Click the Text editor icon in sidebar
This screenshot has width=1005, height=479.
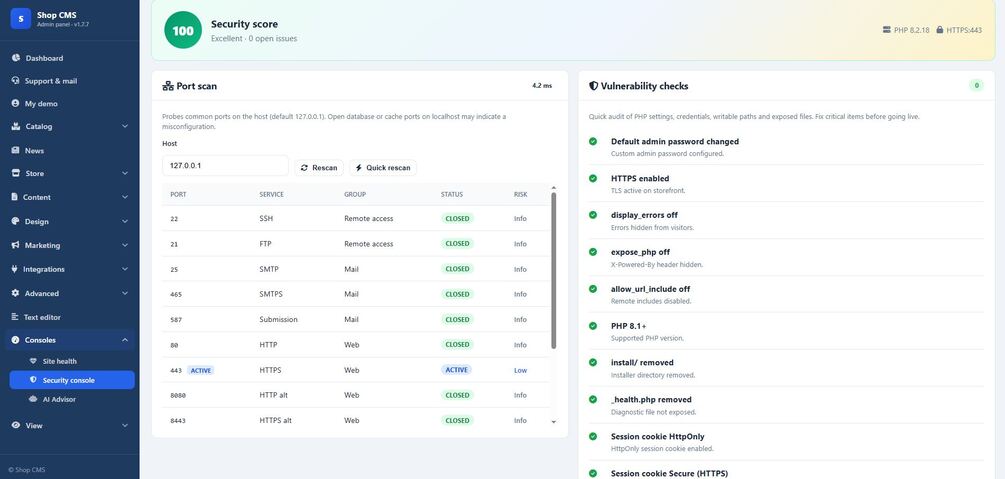[x=15, y=317]
